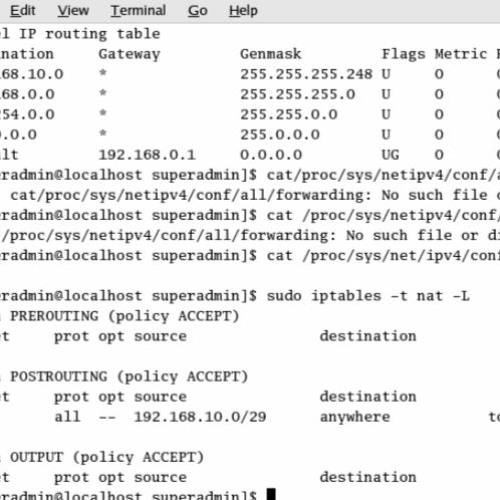Click the sudo iptables -t nat -L command
Screen dimensions: 500x500
click(x=368, y=296)
